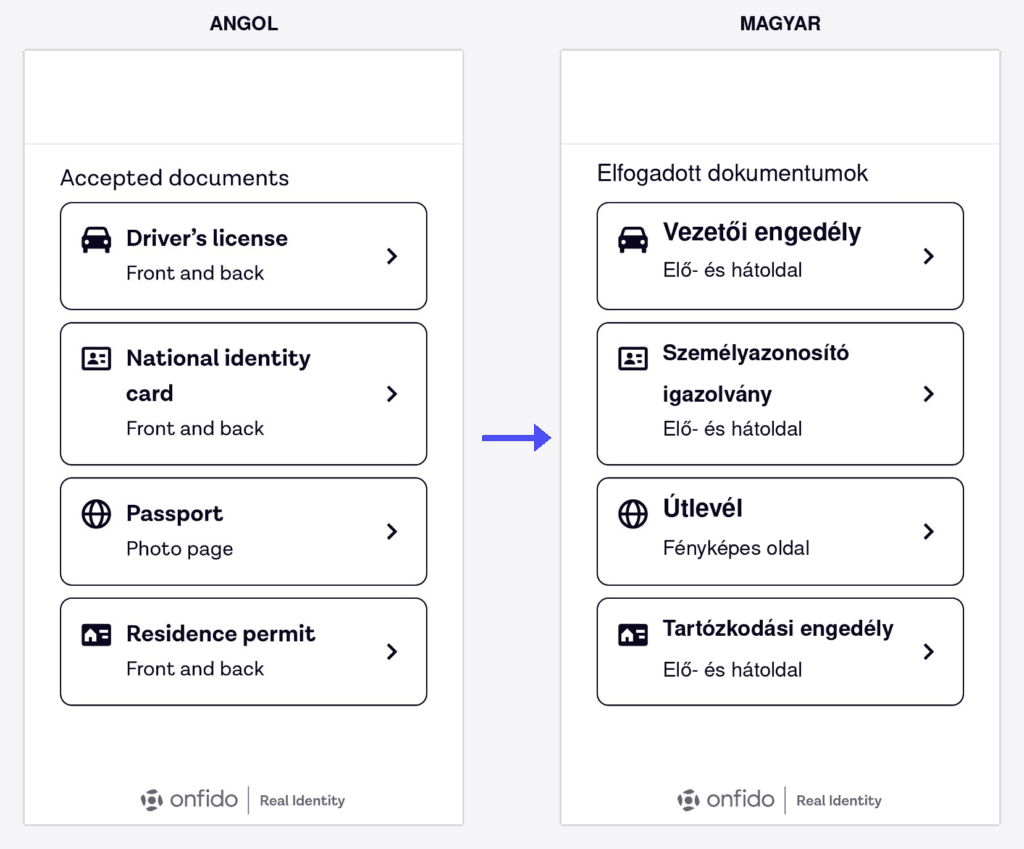Image resolution: width=1024 pixels, height=849 pixels.
Task: Click the house card icon beside Tartózkodási engedély
Action: click(x=633, y=635)
